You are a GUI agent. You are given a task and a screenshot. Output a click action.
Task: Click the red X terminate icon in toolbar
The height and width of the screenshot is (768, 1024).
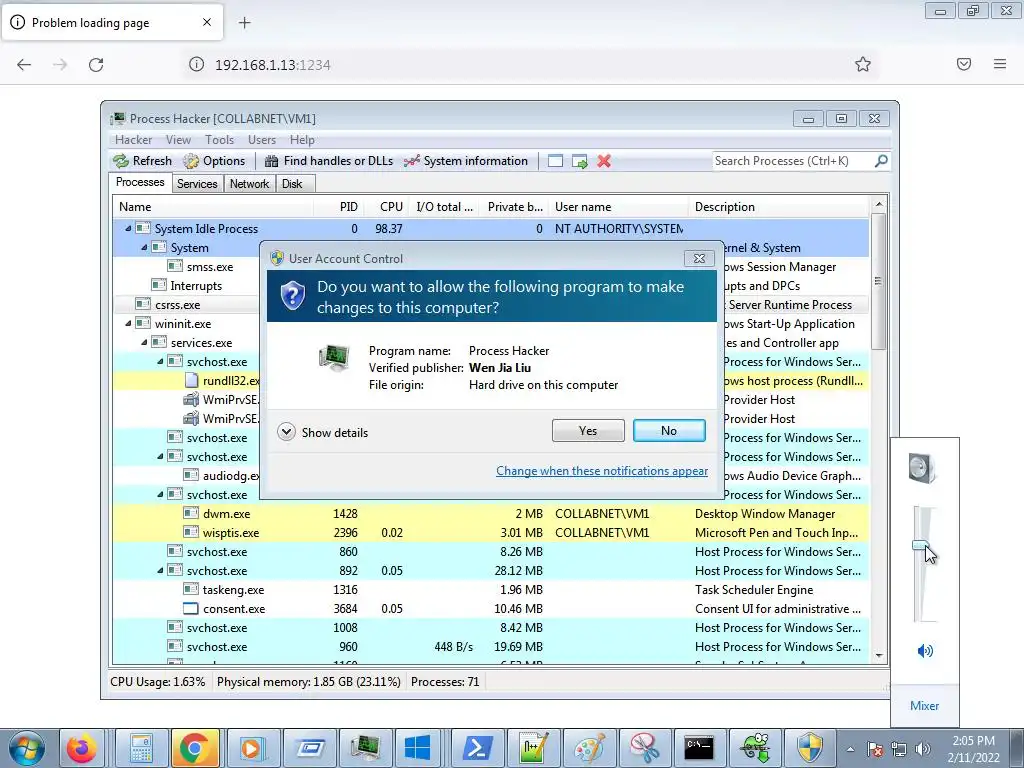604,161
